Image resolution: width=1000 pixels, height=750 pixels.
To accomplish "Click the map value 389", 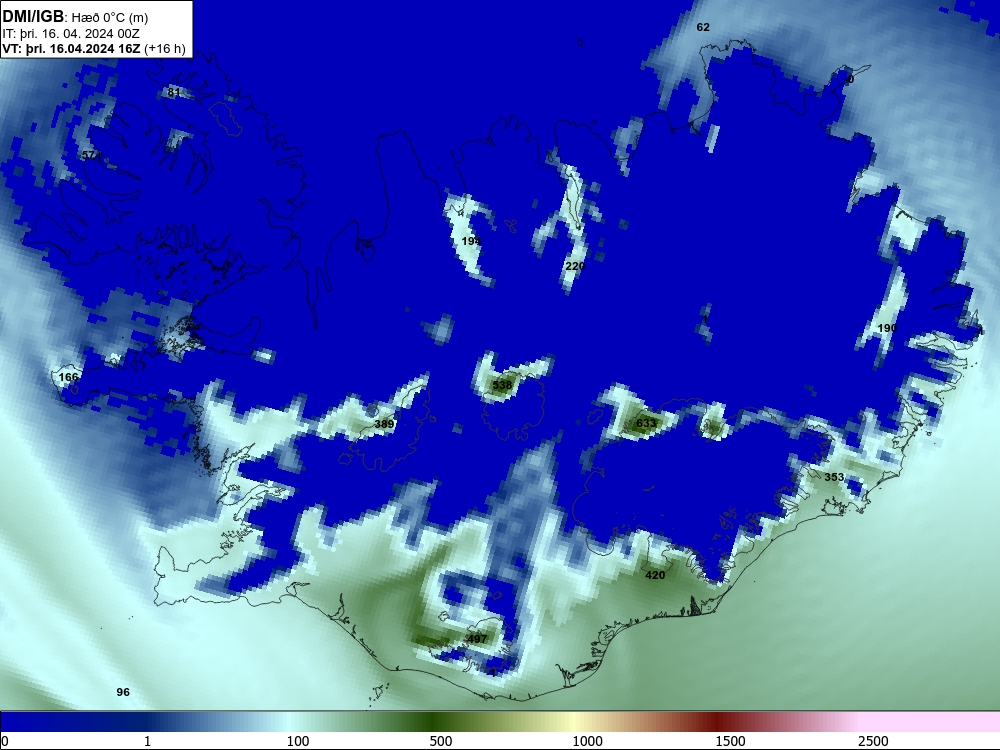I will [x=385, y=424].
